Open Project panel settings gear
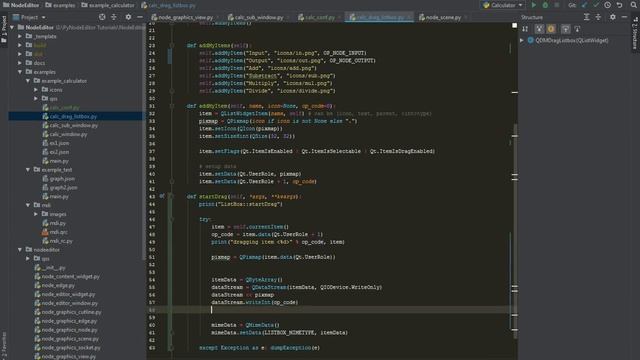 point(128,17)
